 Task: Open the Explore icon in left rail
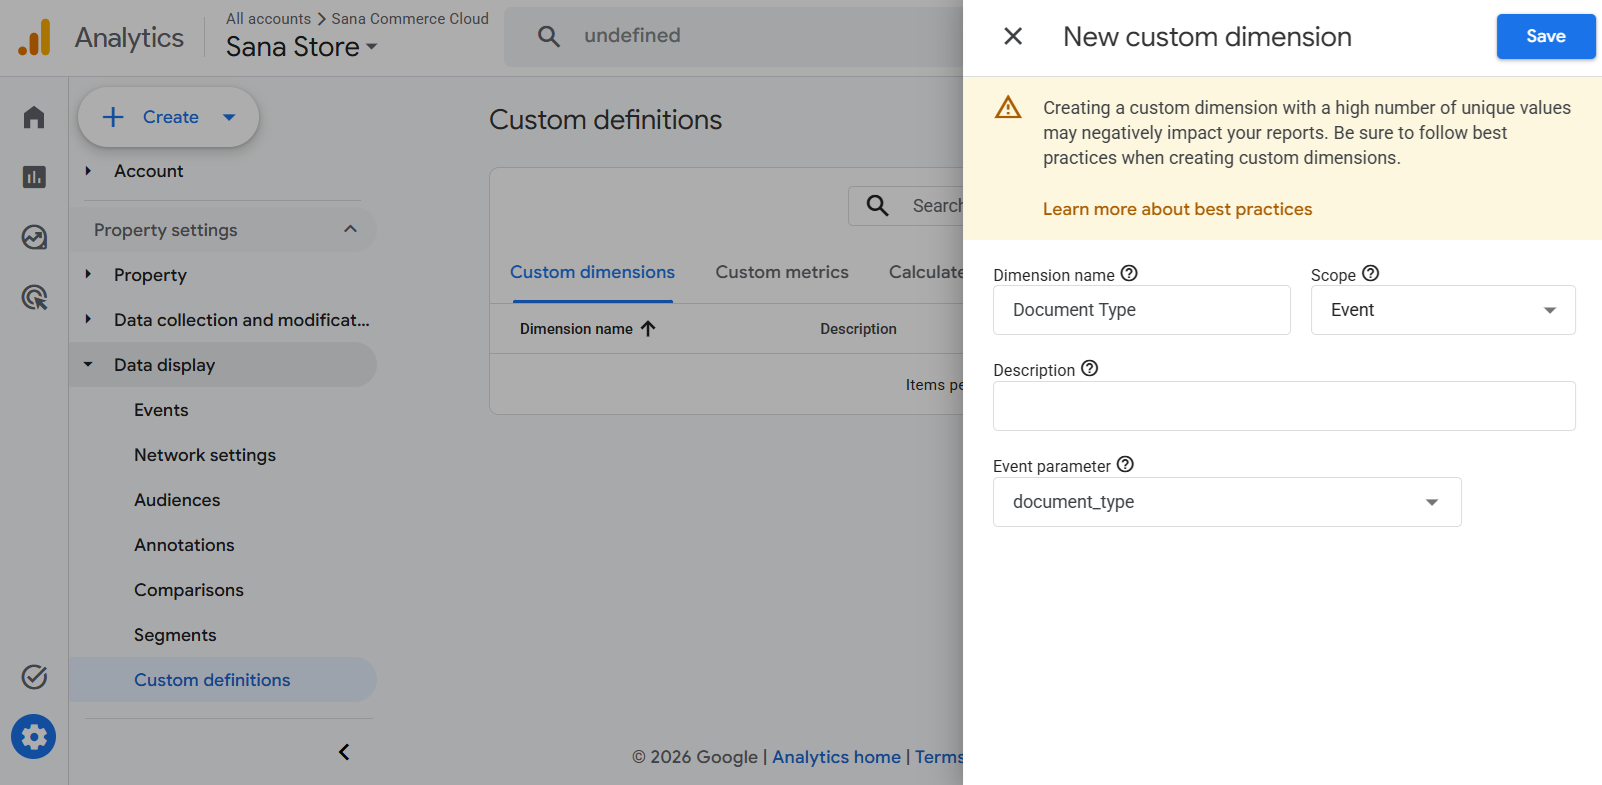pyautogui.click(x=34, y=237)
